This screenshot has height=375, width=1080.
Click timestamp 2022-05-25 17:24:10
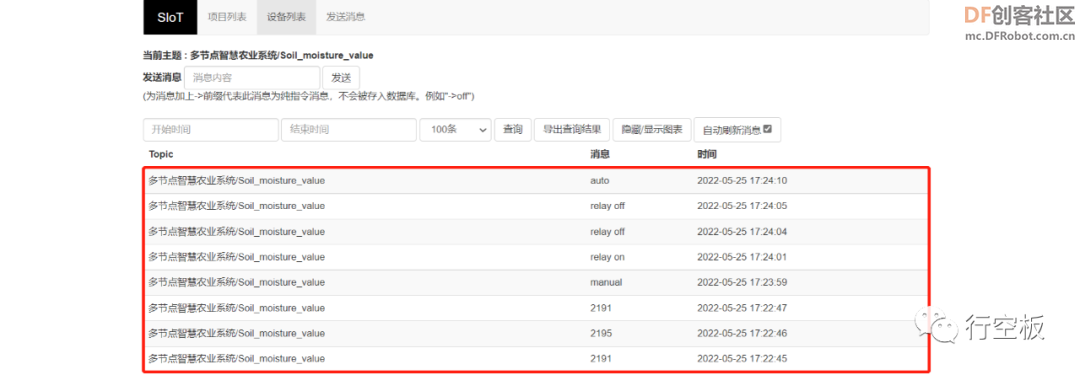[x=742, y=181]
